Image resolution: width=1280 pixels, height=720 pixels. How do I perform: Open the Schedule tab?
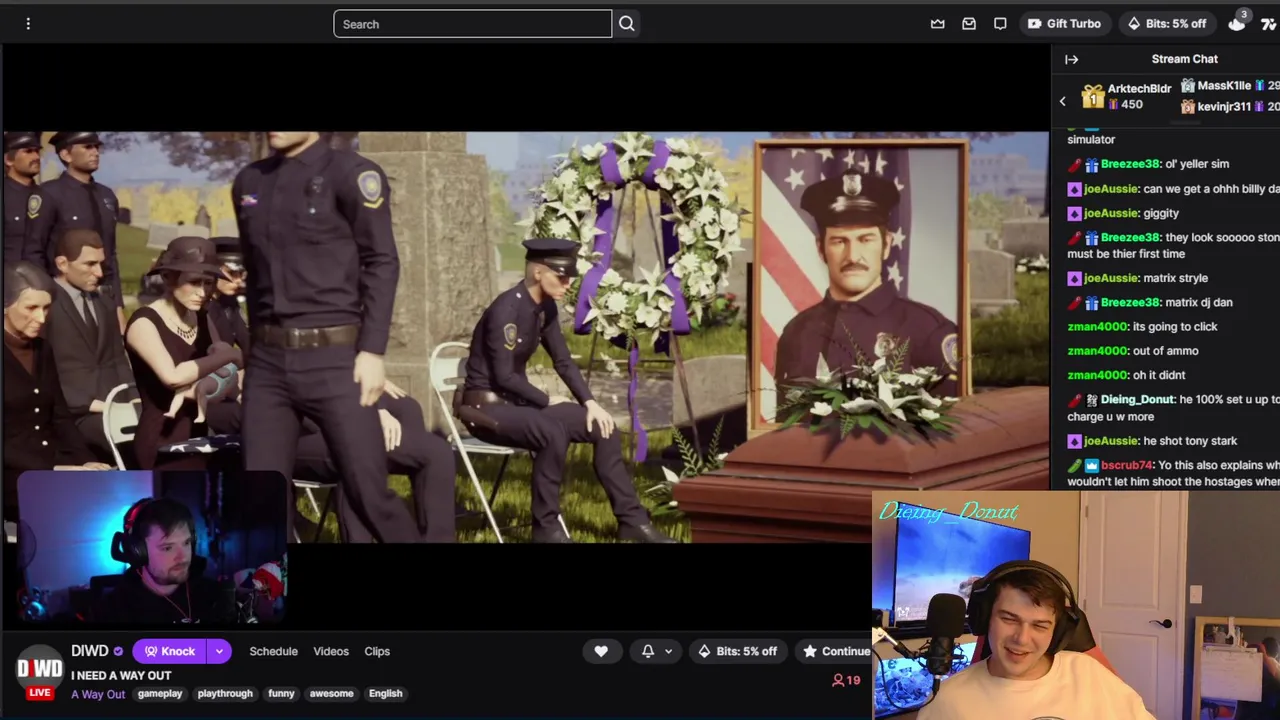pos(274,652)
